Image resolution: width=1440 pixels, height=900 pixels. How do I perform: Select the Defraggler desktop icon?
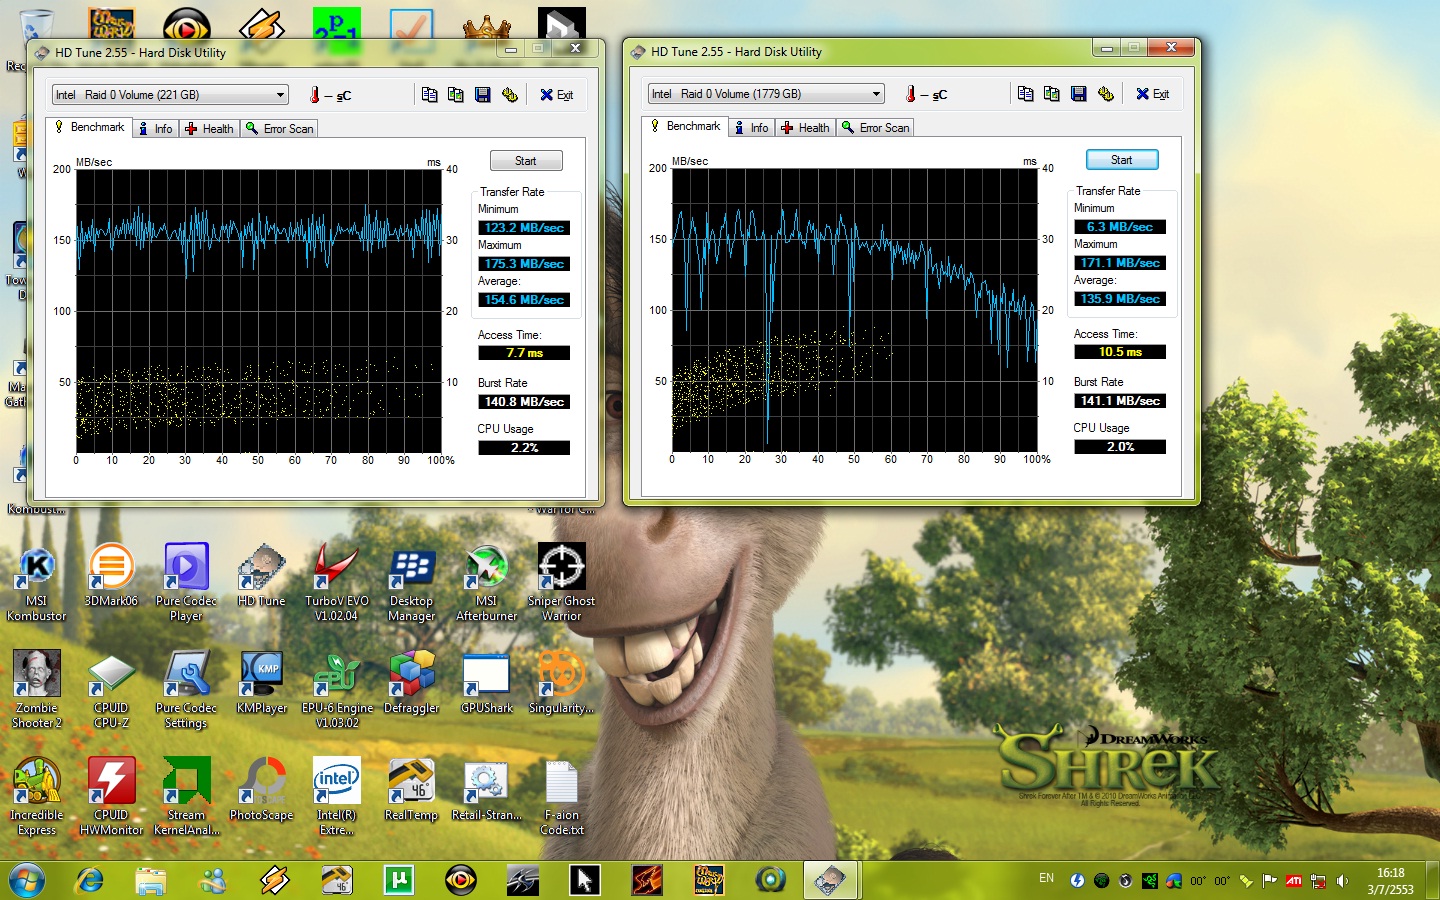[x=411, y=682]
